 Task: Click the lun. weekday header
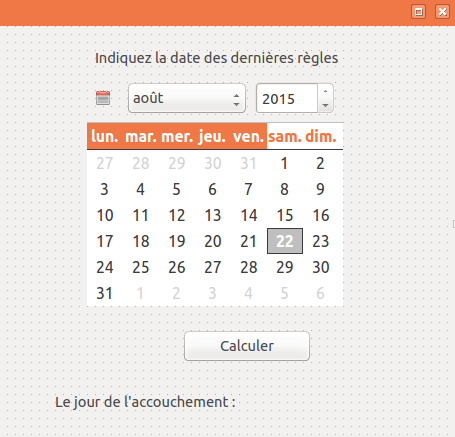point(105,136)
